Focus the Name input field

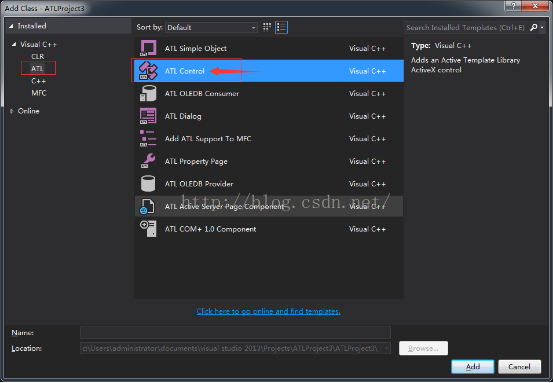coord(235,332)
